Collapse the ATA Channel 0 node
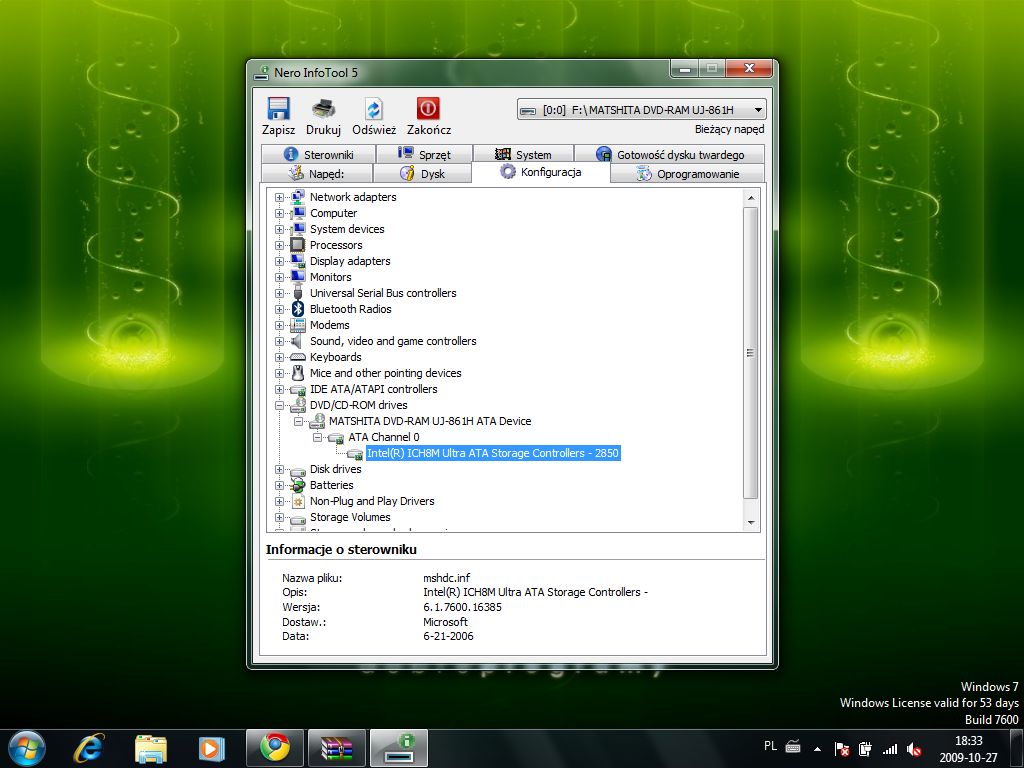1024x768 pixels. tap(317, 437)
